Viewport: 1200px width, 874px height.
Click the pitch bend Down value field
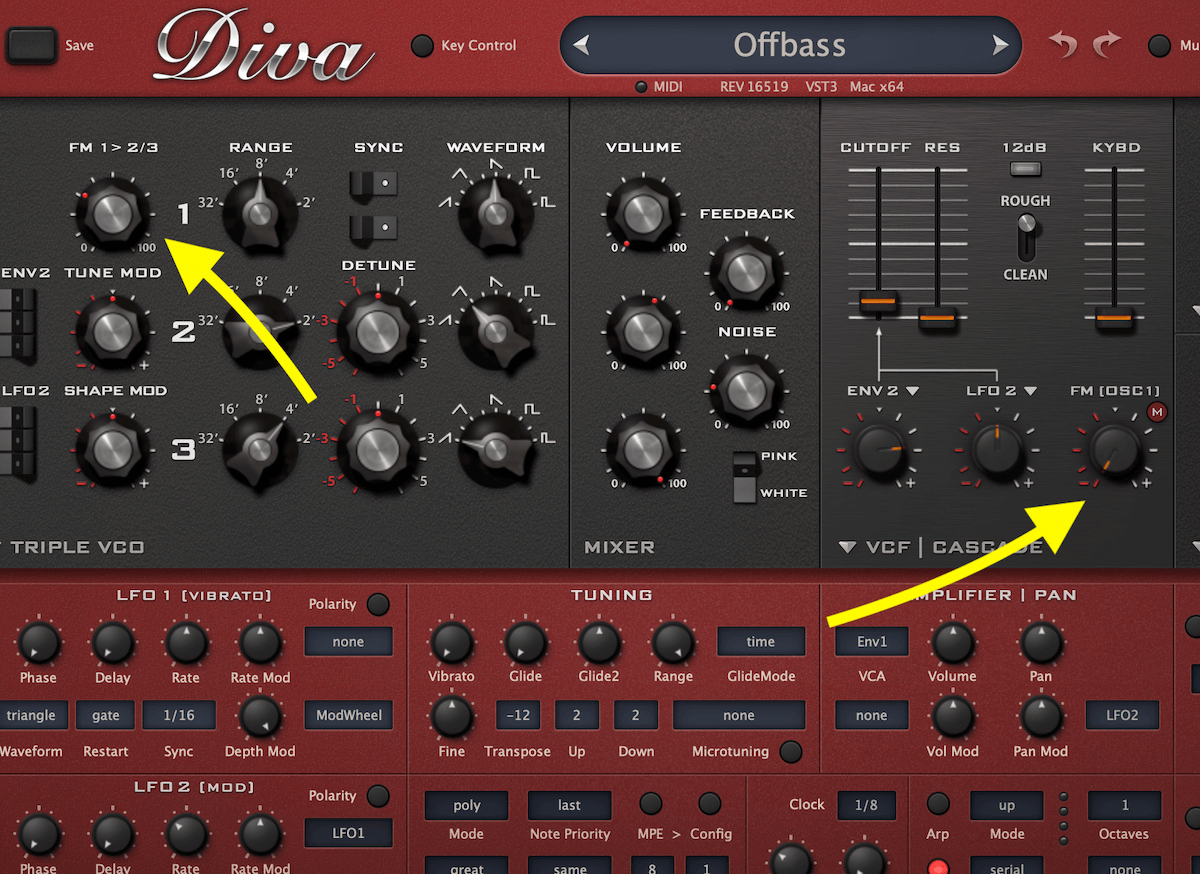pos(636,715)
